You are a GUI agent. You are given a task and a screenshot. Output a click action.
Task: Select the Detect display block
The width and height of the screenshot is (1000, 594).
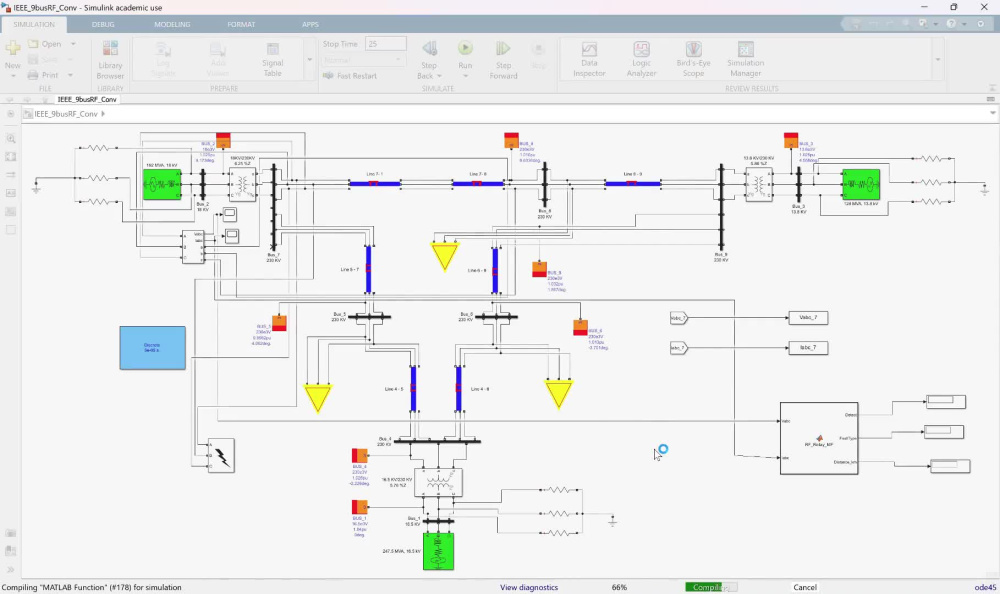click(946, 401)
